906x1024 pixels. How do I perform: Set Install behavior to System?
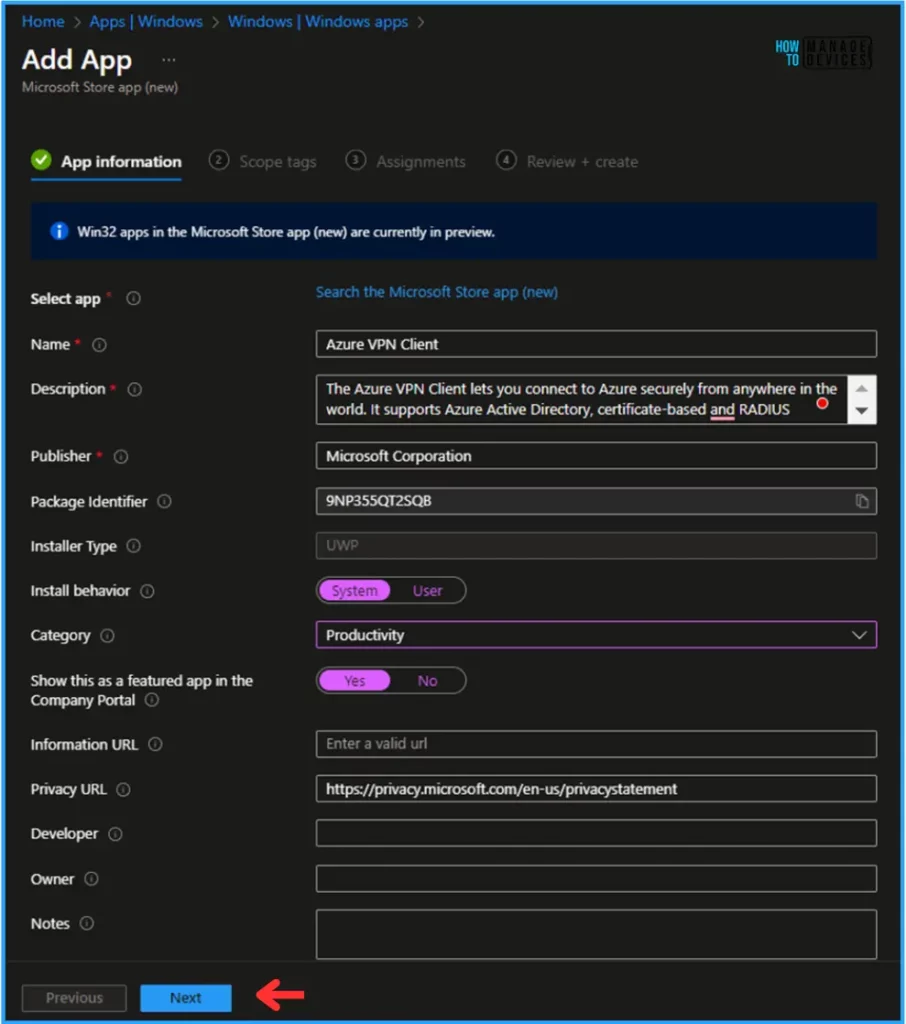coord(354,590)
